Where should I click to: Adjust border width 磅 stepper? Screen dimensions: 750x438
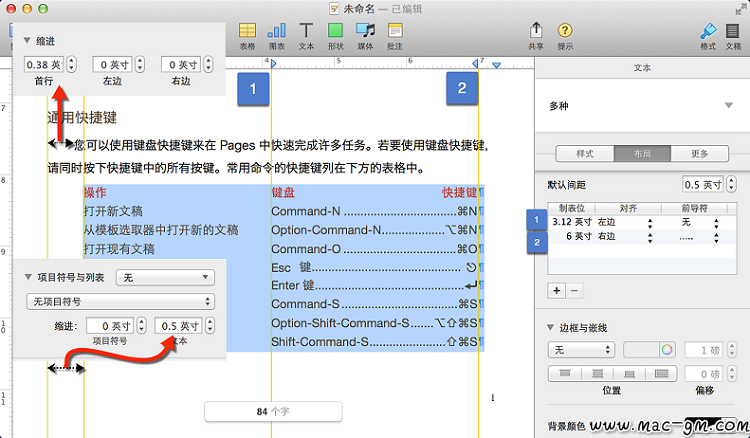pyautogui.click(x=732, y=350)
